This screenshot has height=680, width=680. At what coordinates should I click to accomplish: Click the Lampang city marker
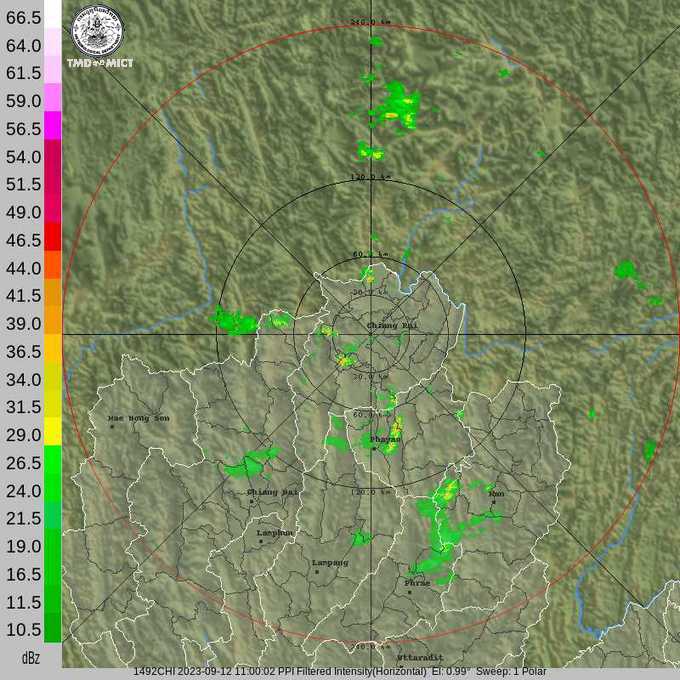316,571
